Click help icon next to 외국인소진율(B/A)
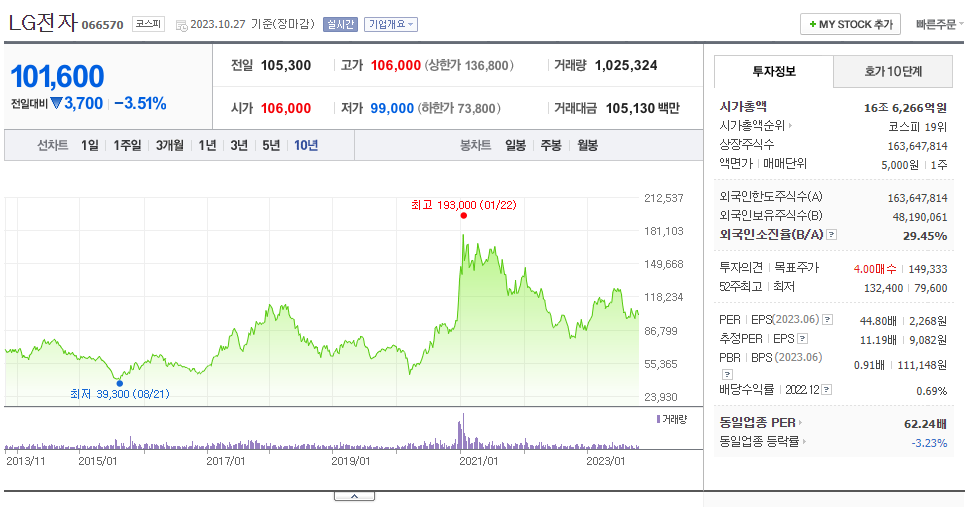 point(832,234)
